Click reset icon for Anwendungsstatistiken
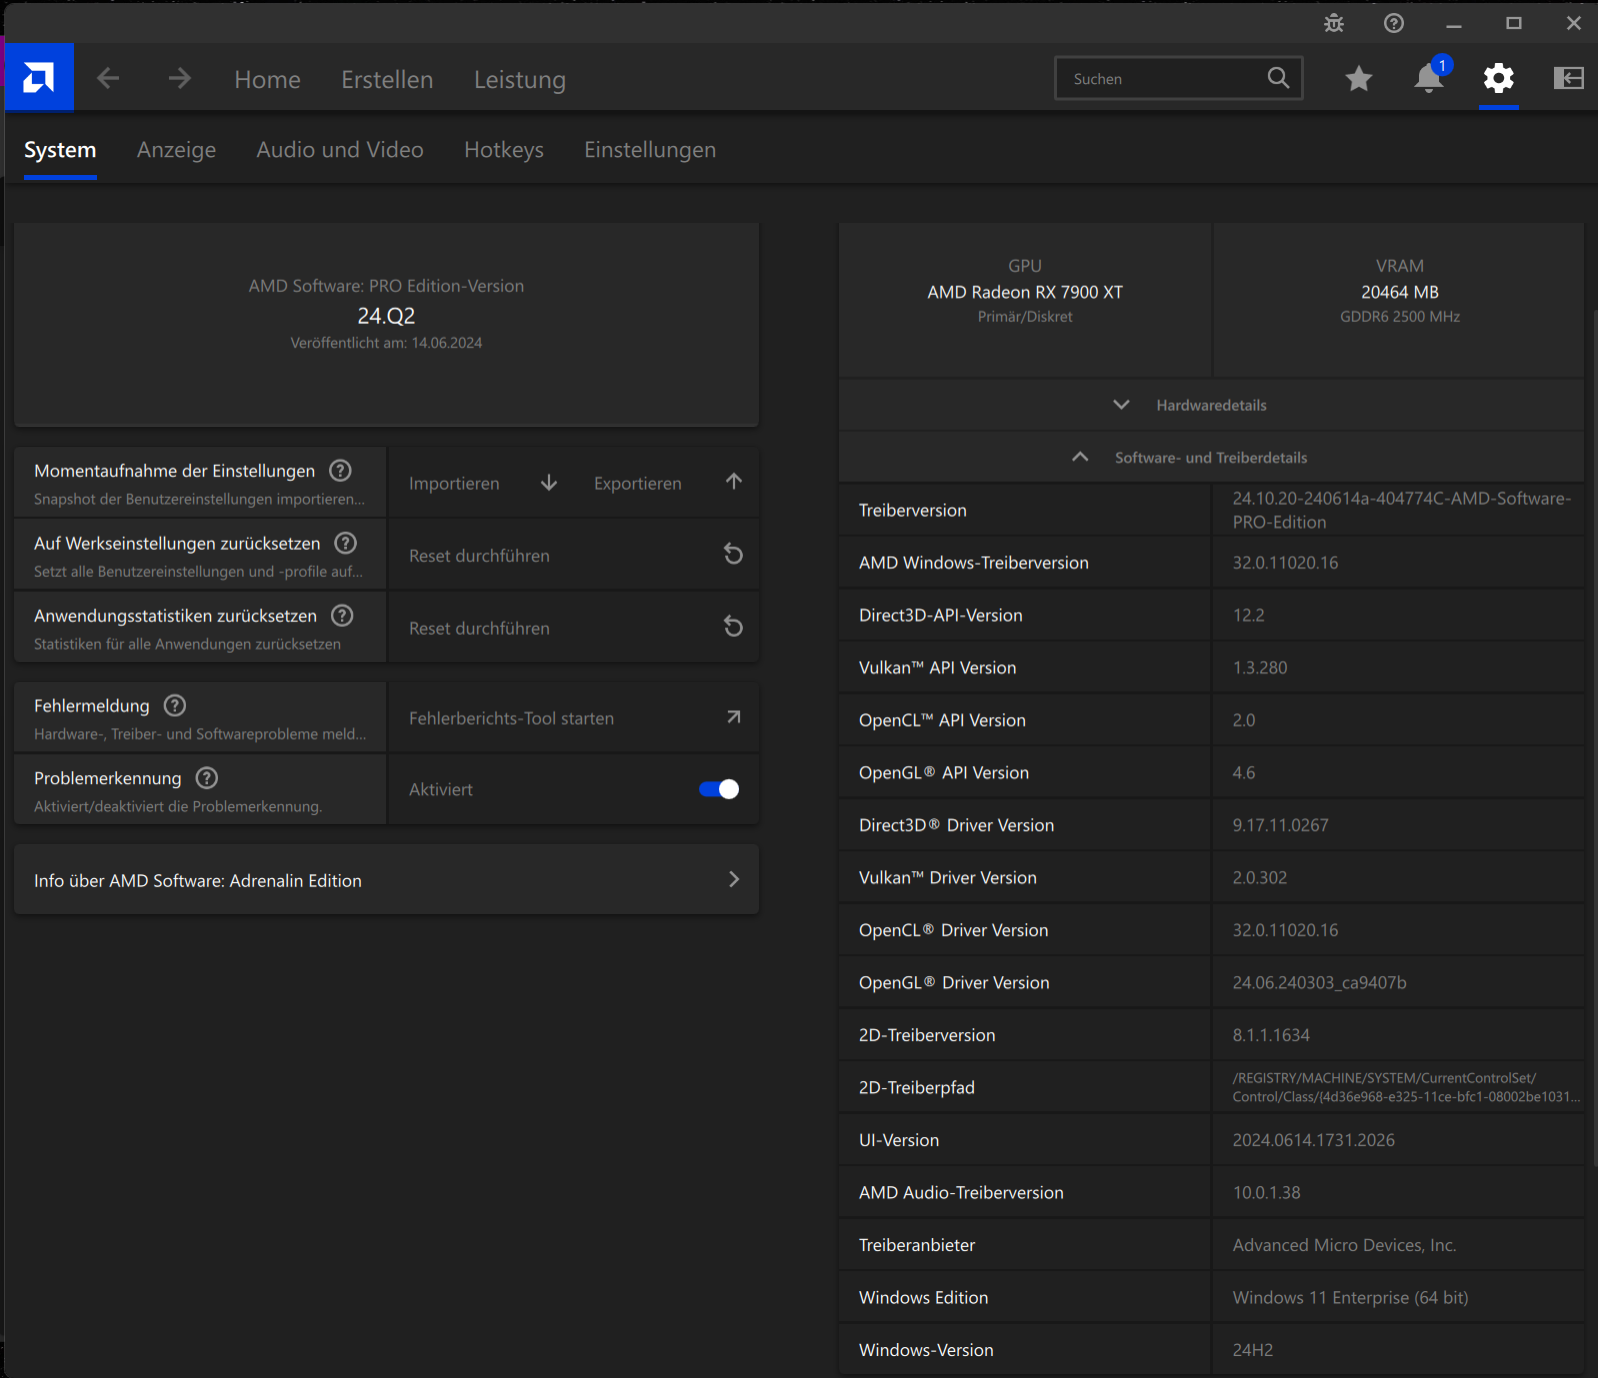Viewport: 1598px width, 1378px height. pos(733,627)
